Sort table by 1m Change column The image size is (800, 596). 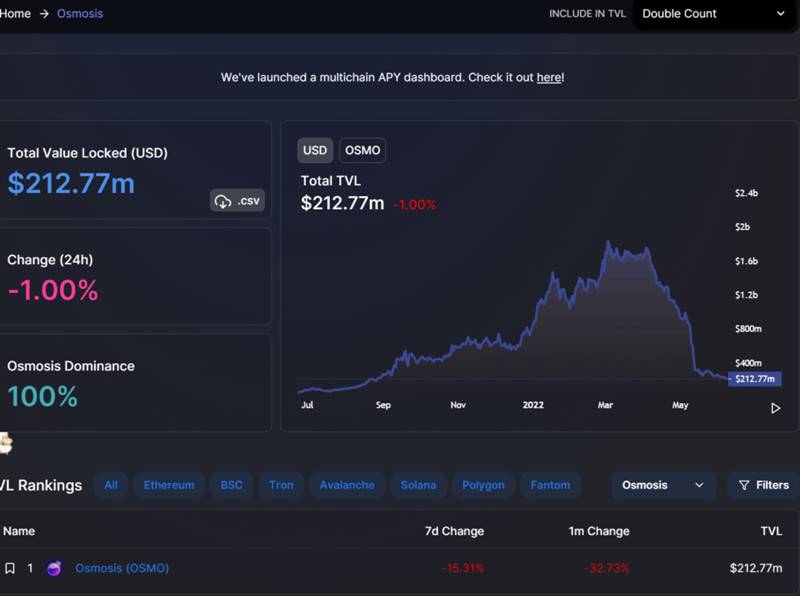[x=599, y=531]
